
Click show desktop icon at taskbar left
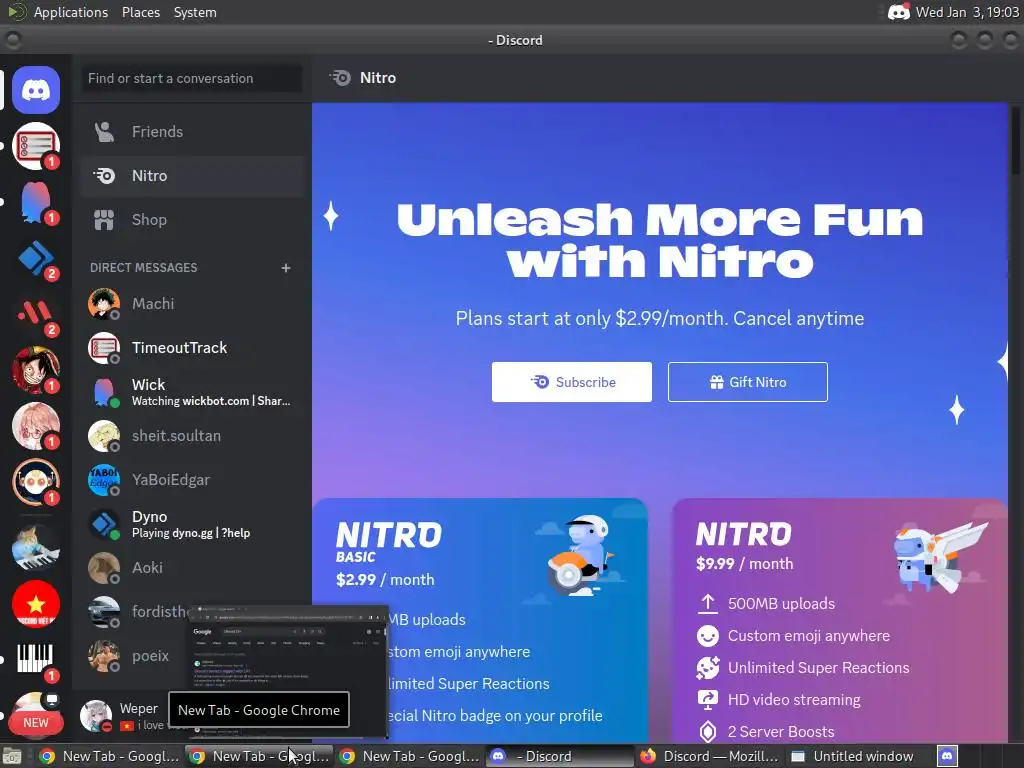[12, 756]
